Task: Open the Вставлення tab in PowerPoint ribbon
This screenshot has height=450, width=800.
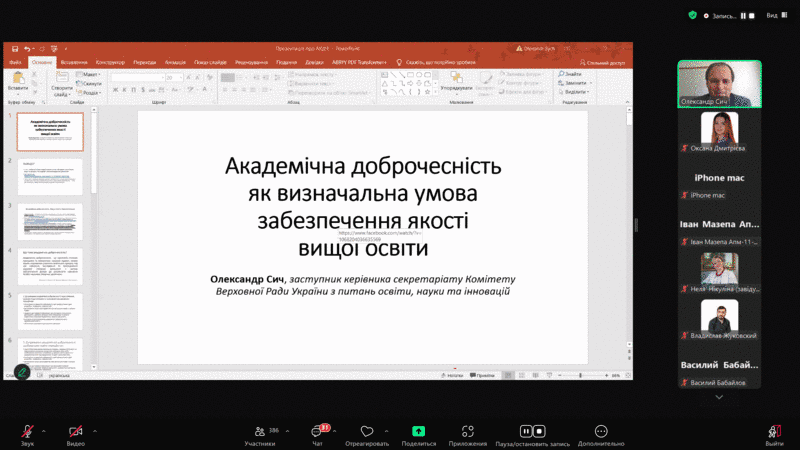Action: (73, 62)
